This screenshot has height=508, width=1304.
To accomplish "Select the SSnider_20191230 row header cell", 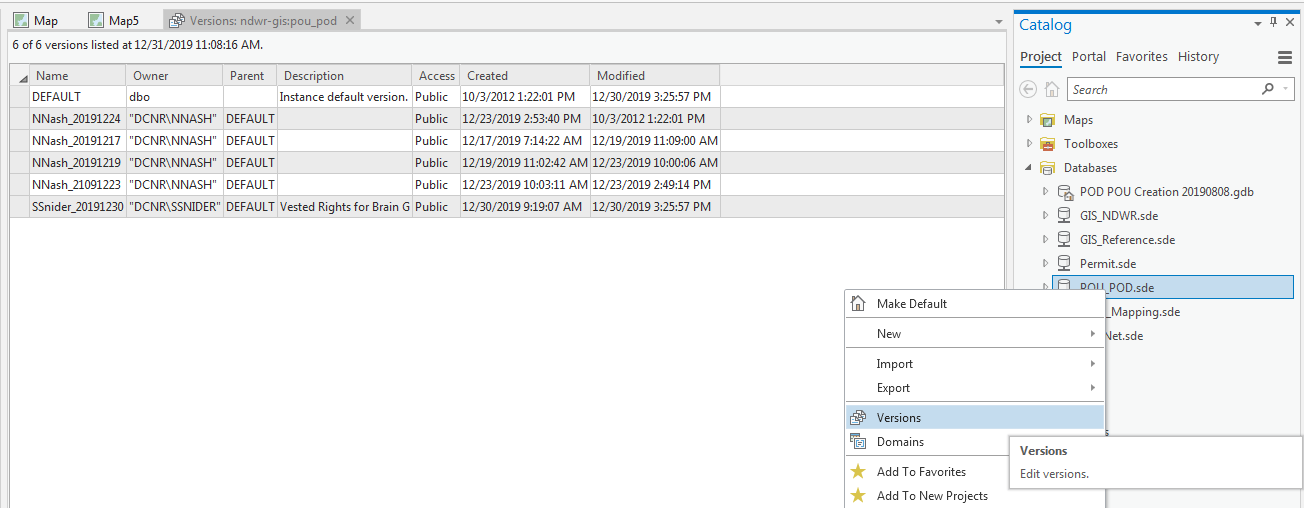I will pos(20,207).
